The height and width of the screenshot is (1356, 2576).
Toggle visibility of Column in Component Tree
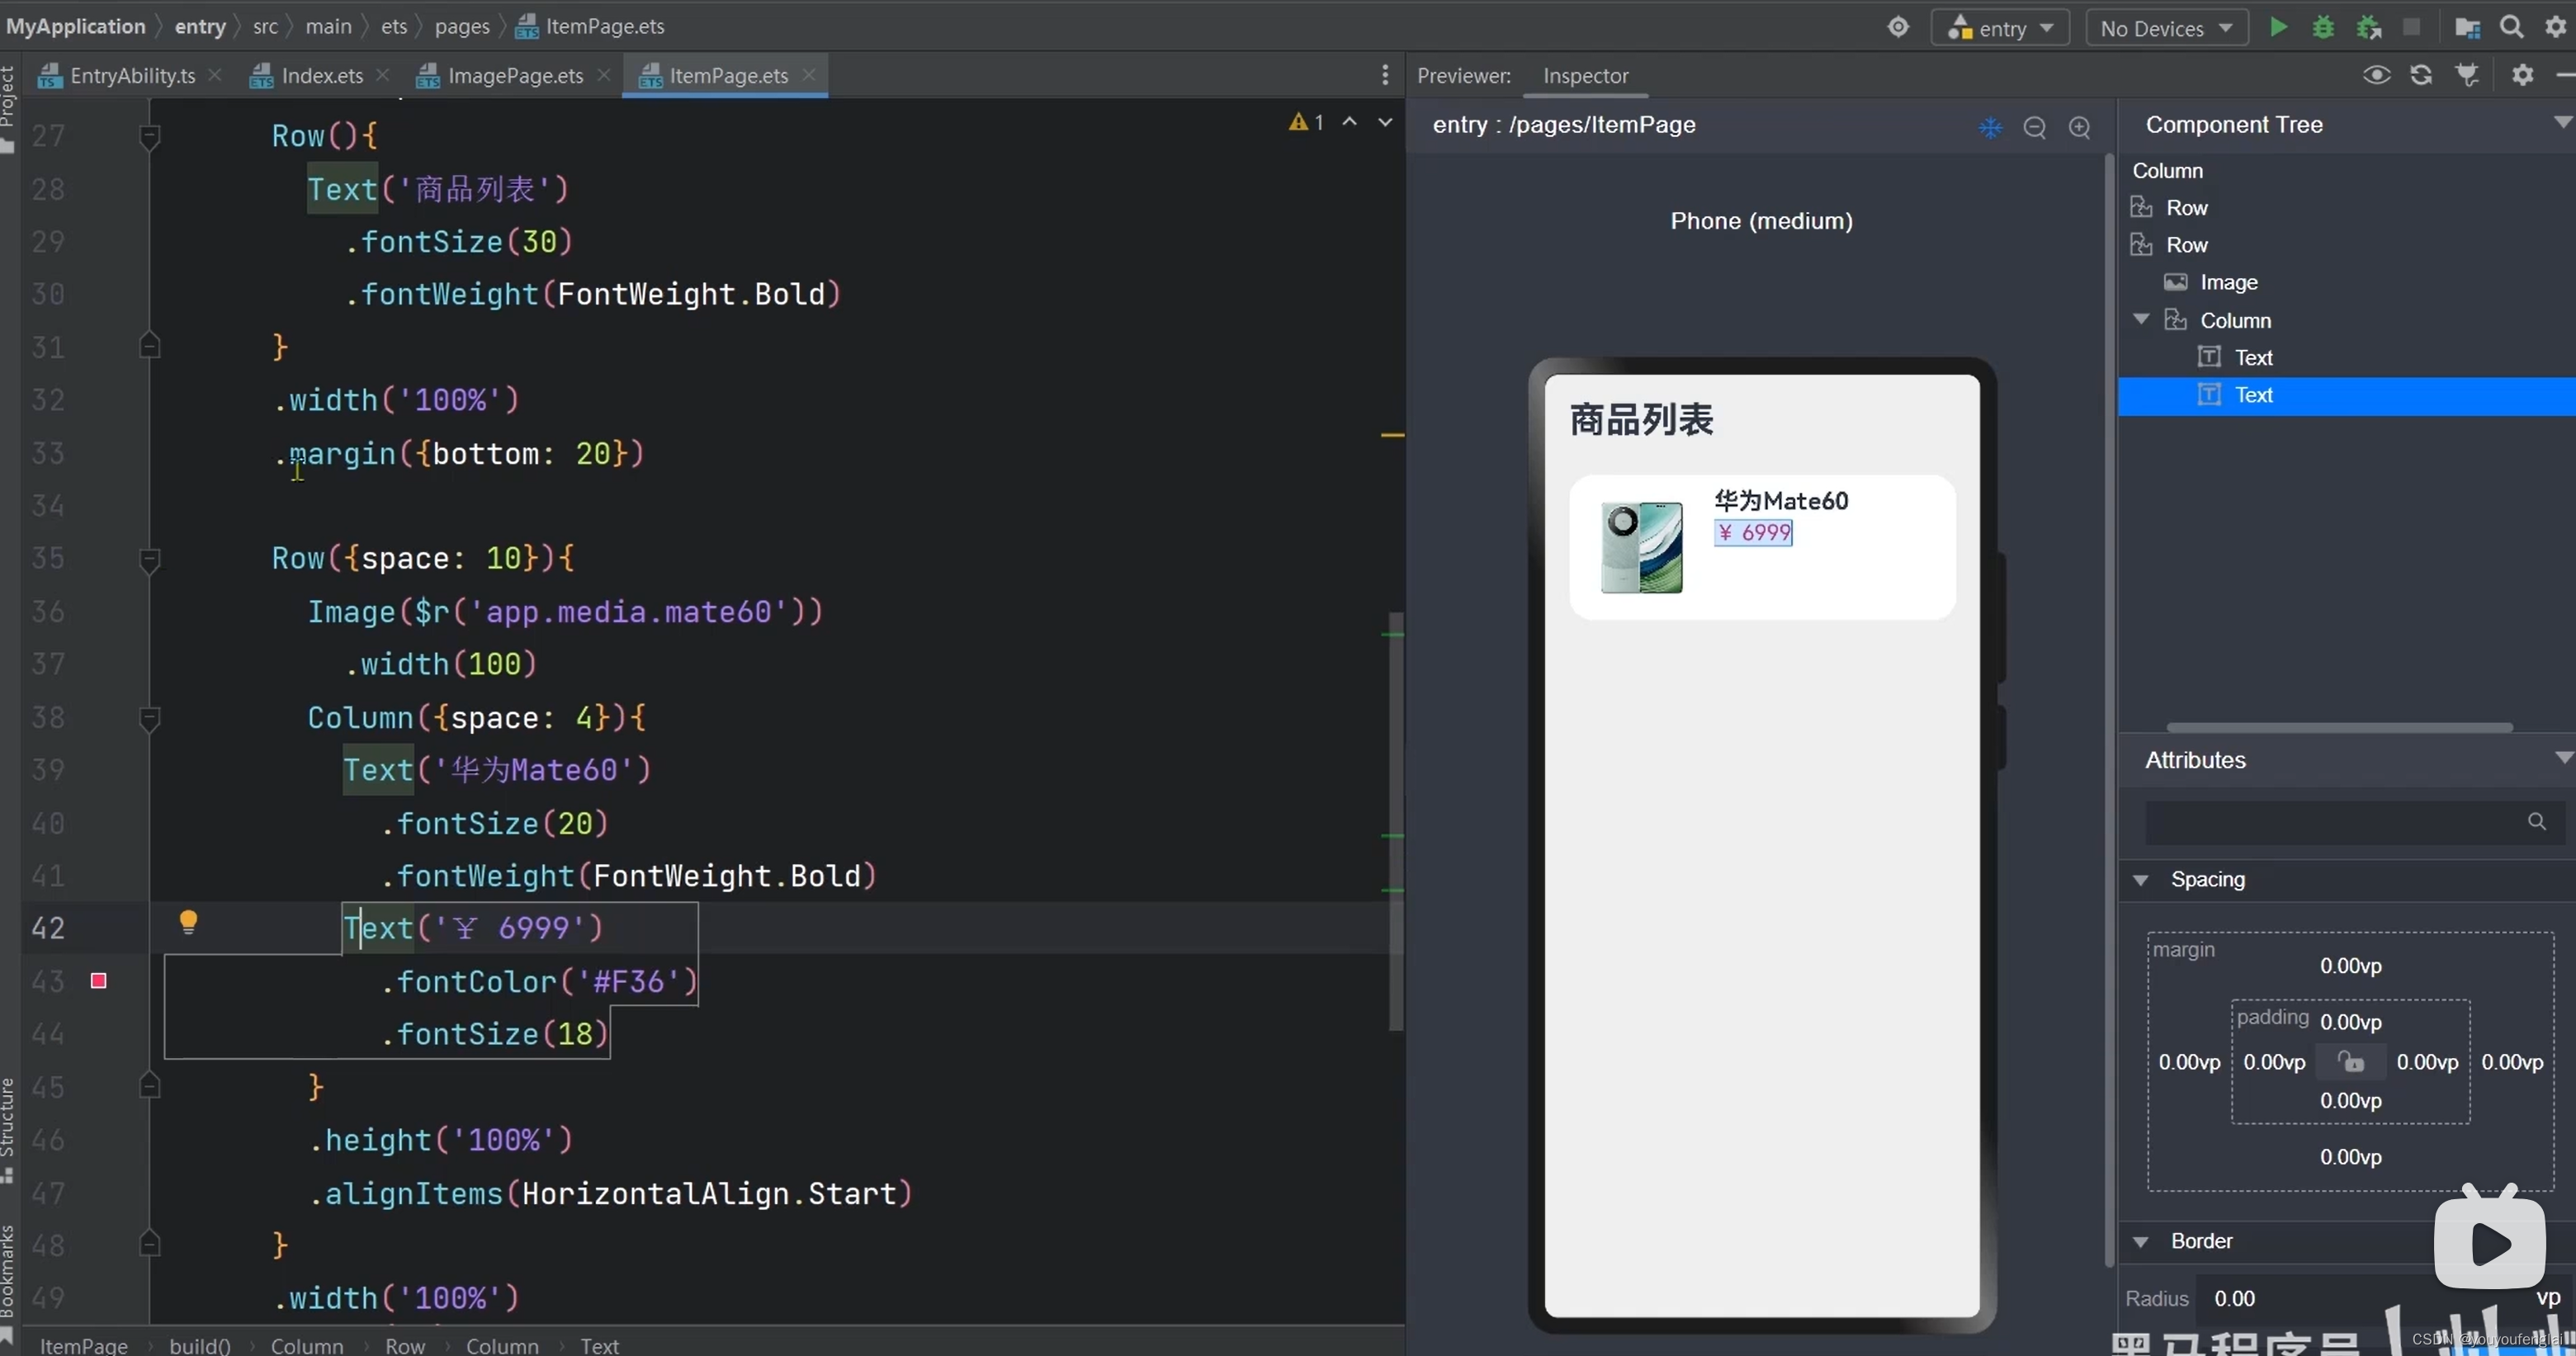(2144, 320)
